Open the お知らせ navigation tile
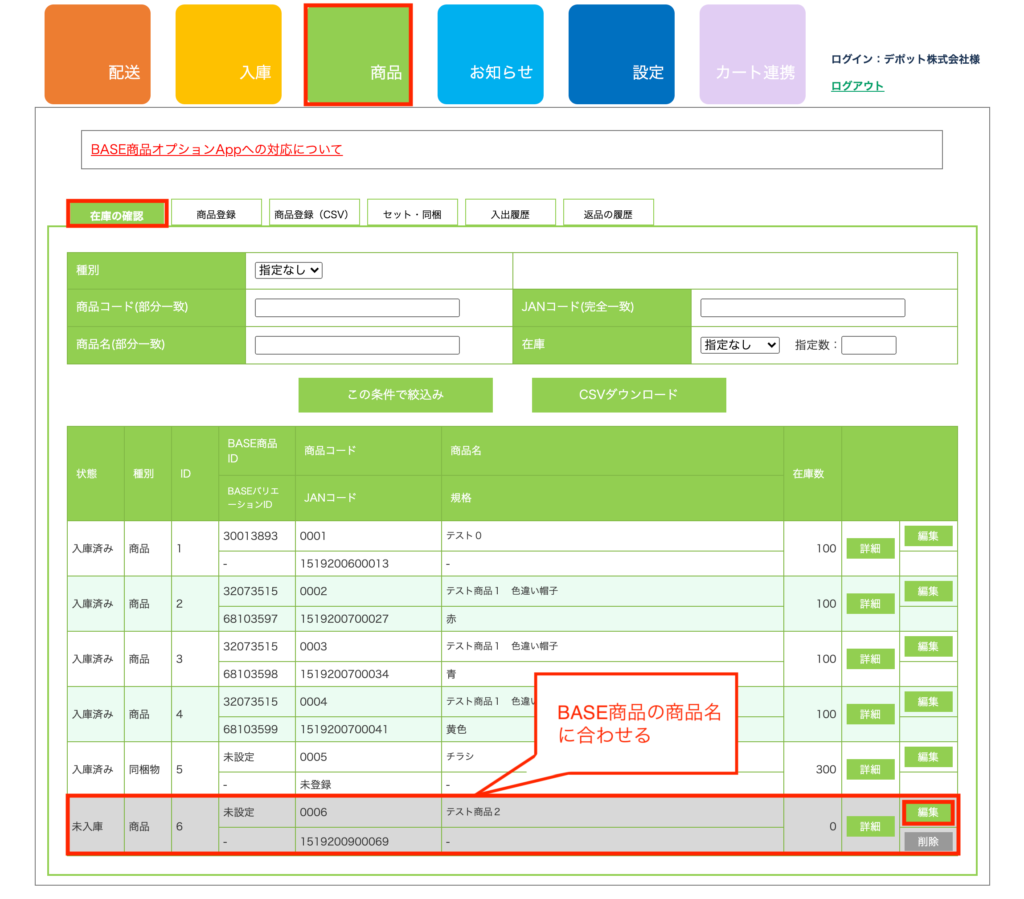This screenshot has width=1024, height=899. click(490, 55)
